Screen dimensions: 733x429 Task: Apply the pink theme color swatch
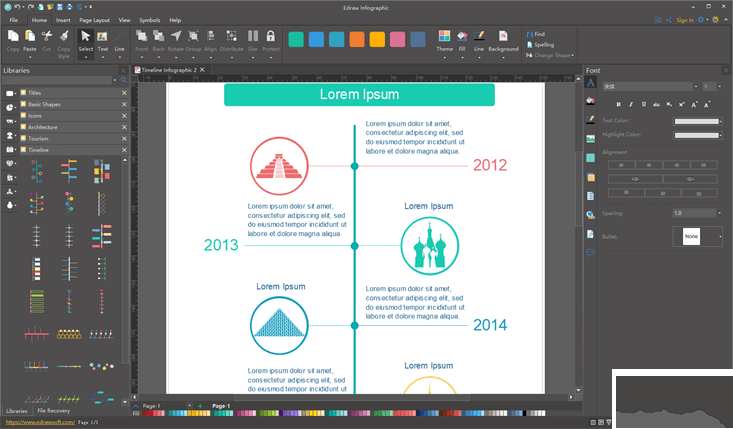397,39
